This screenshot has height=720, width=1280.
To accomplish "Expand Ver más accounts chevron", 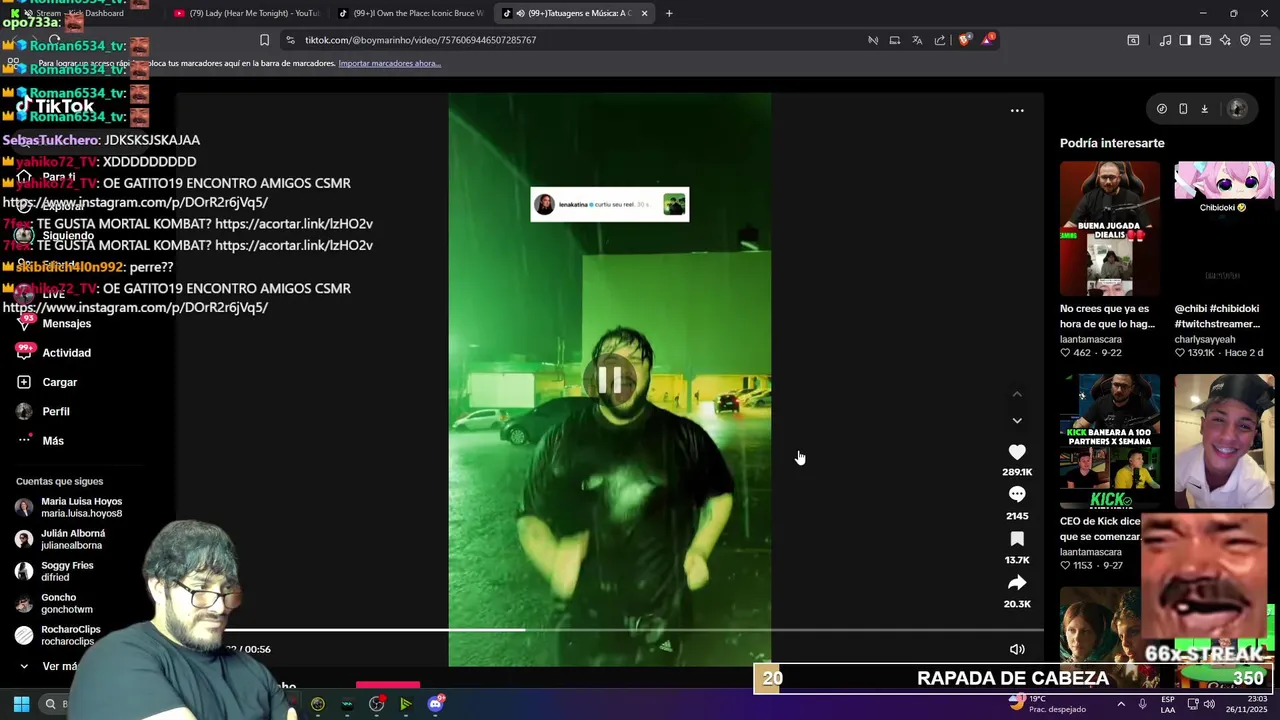I will (24, 666).
